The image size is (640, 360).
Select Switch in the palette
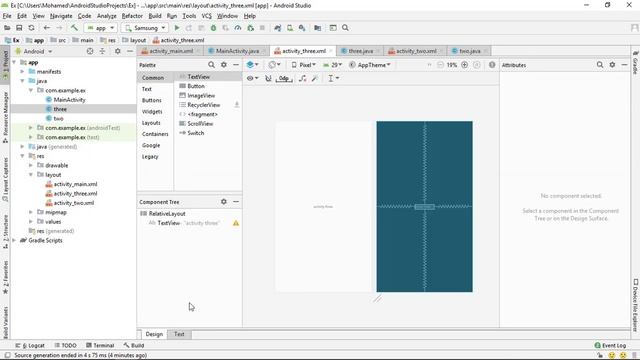(x=196, y=133)
